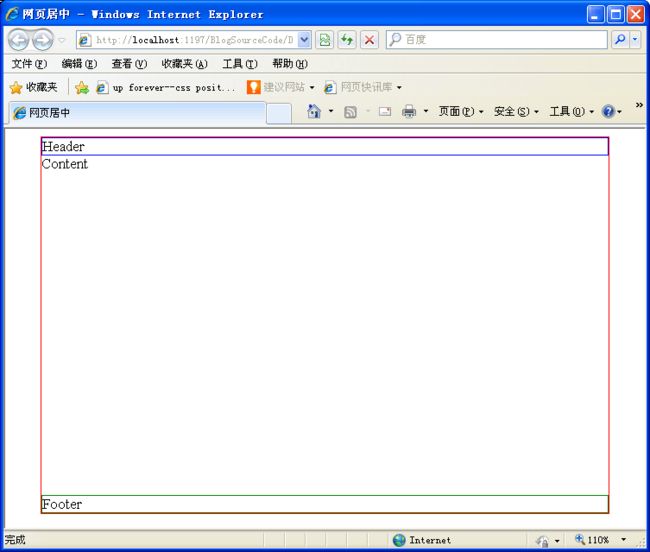Open the 收藏夹 favorites star button

tap(33, 87)
